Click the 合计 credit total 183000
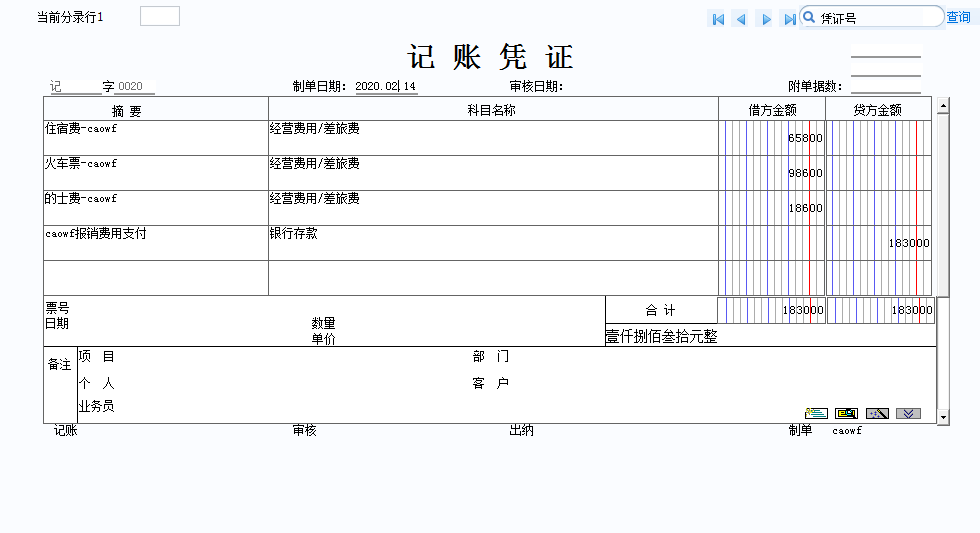Image resolution: width=980 pixels, height=533 pixels. 912,310
